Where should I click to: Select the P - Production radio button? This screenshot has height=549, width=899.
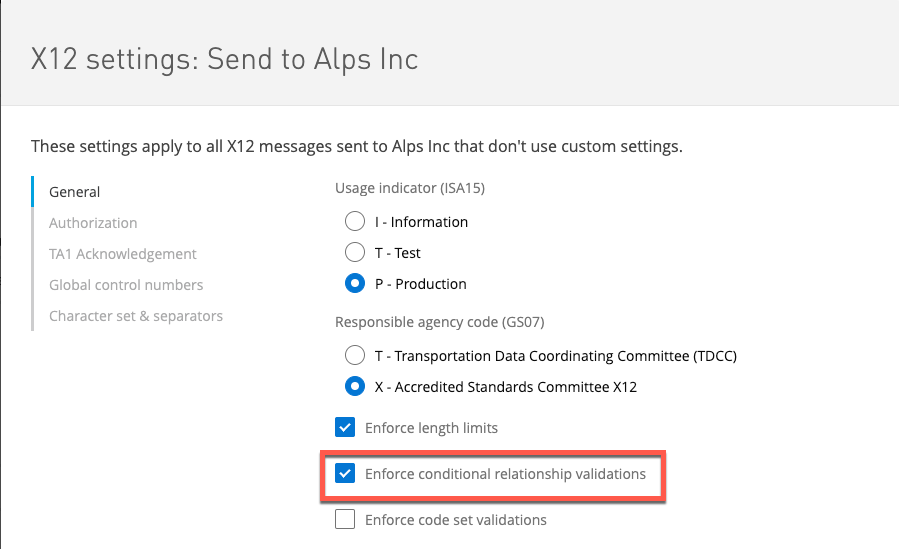tap(354, 284)
